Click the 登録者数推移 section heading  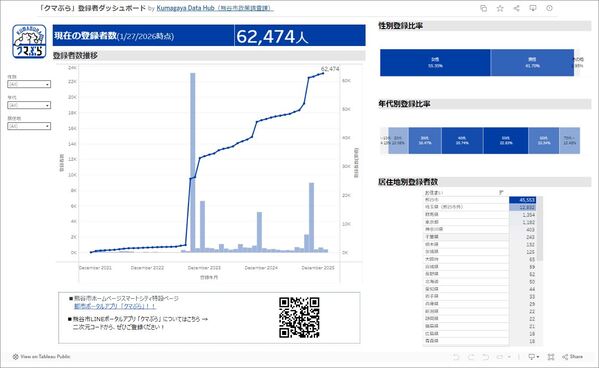[75, 56]
